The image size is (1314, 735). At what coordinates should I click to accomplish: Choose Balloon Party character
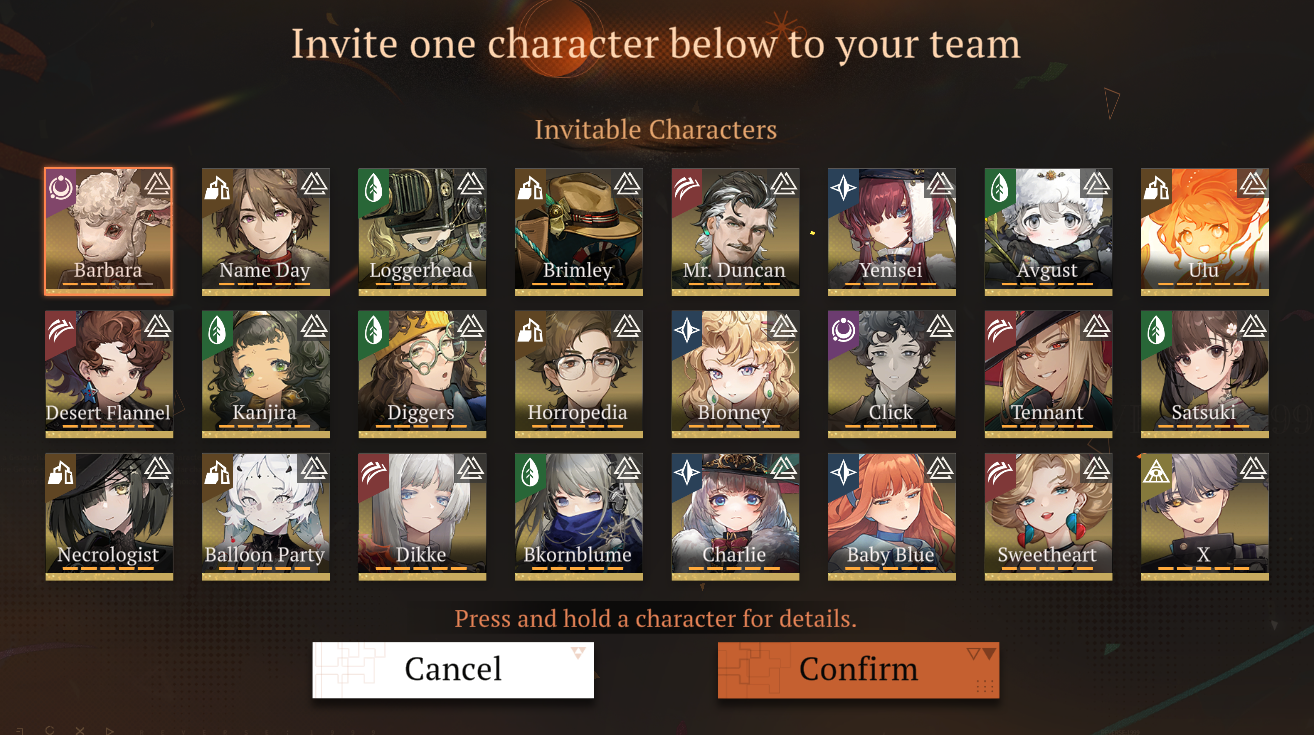pyautogui.click(x=265, y=517)
